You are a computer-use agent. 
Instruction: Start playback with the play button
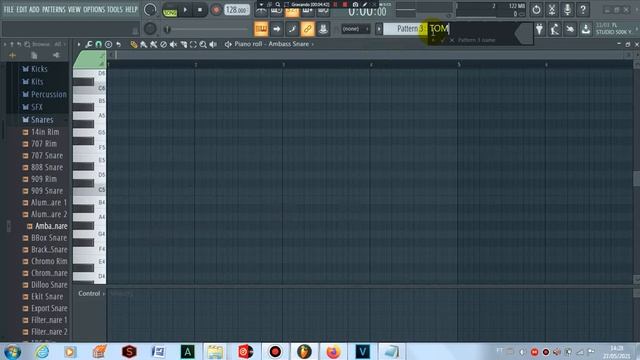[x=185, y=10]
